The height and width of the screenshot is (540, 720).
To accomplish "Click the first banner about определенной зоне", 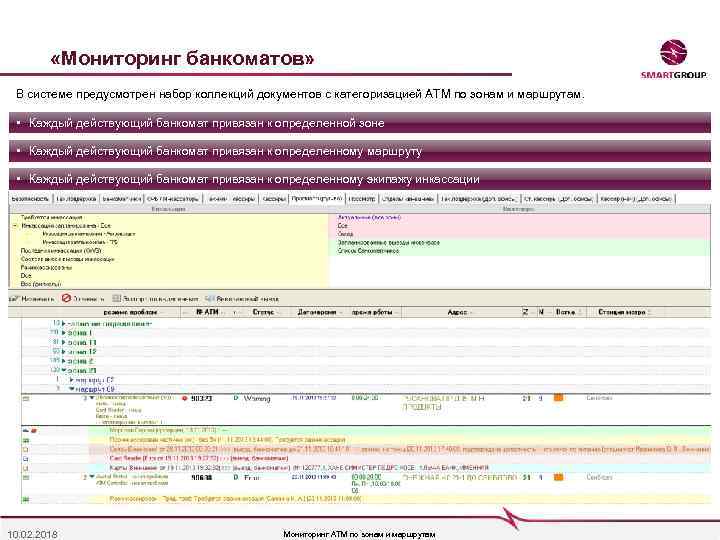I will [360, 123].
